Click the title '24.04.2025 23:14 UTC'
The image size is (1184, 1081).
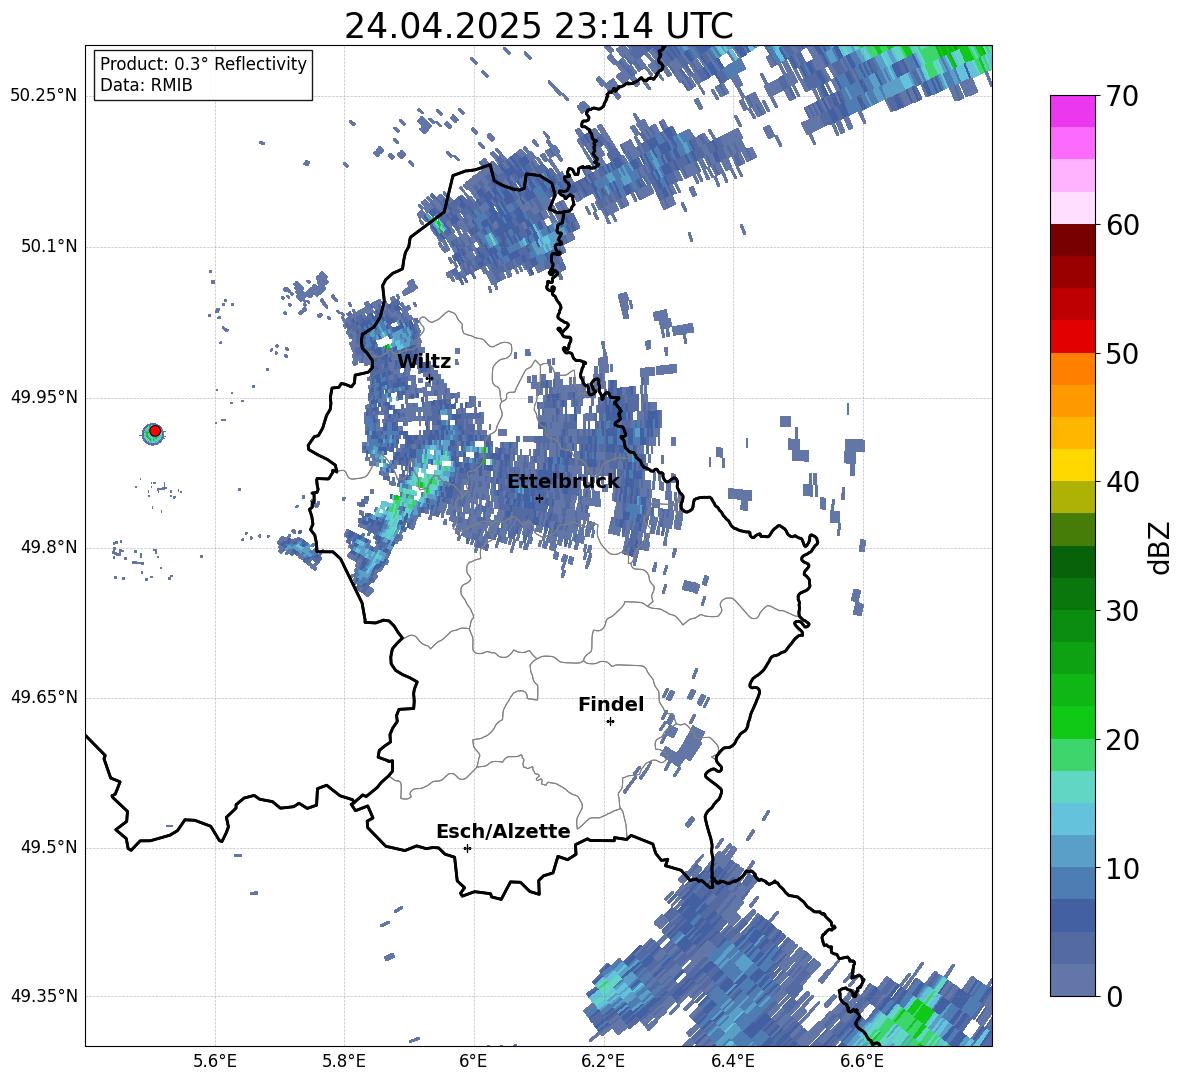pos(538,26)
